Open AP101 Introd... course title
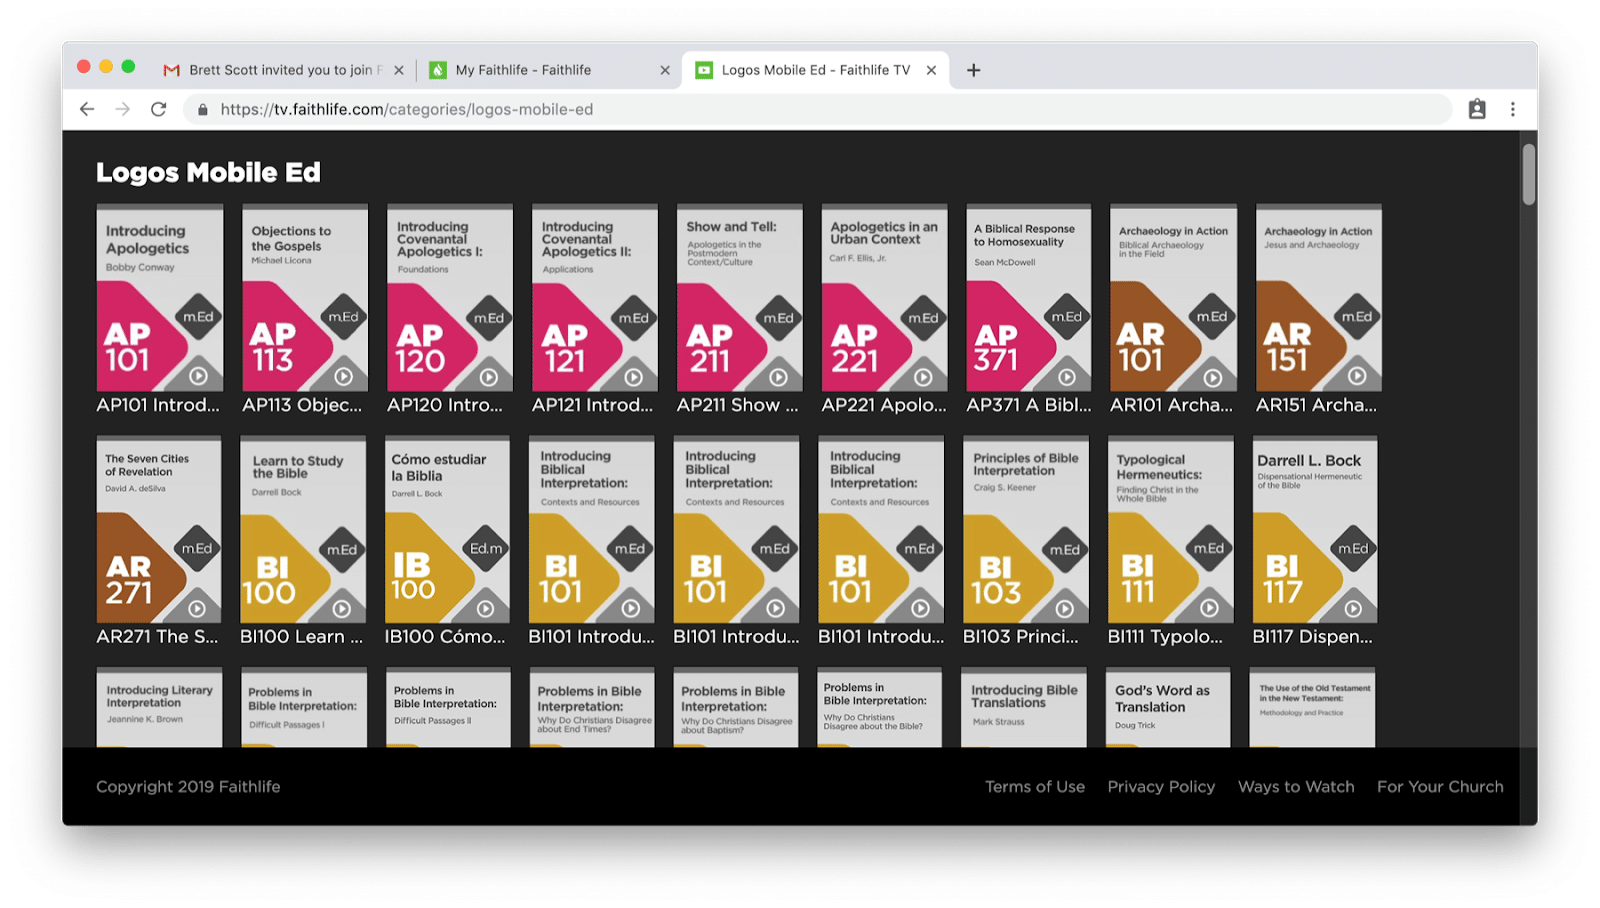Screen dimensions: 1600x908 (x=158, y=405)
